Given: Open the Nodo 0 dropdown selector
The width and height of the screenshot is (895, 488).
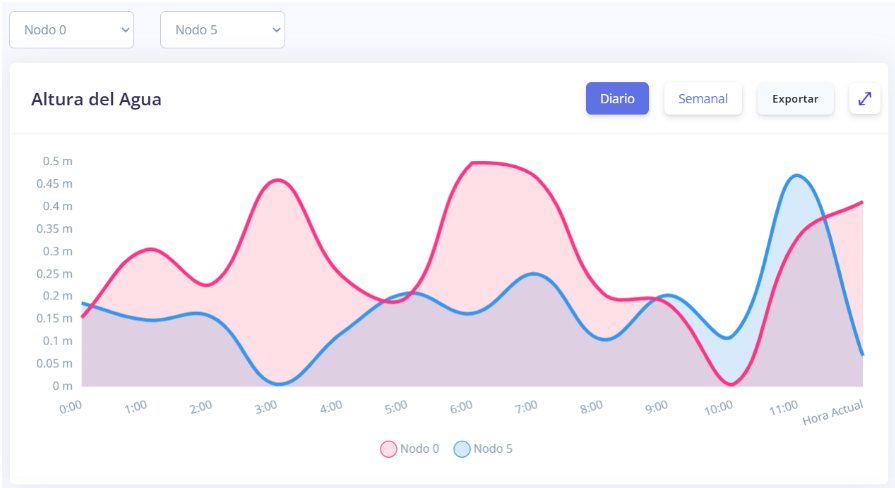Looking at the screenshot, I should click(x=71, y=30).
